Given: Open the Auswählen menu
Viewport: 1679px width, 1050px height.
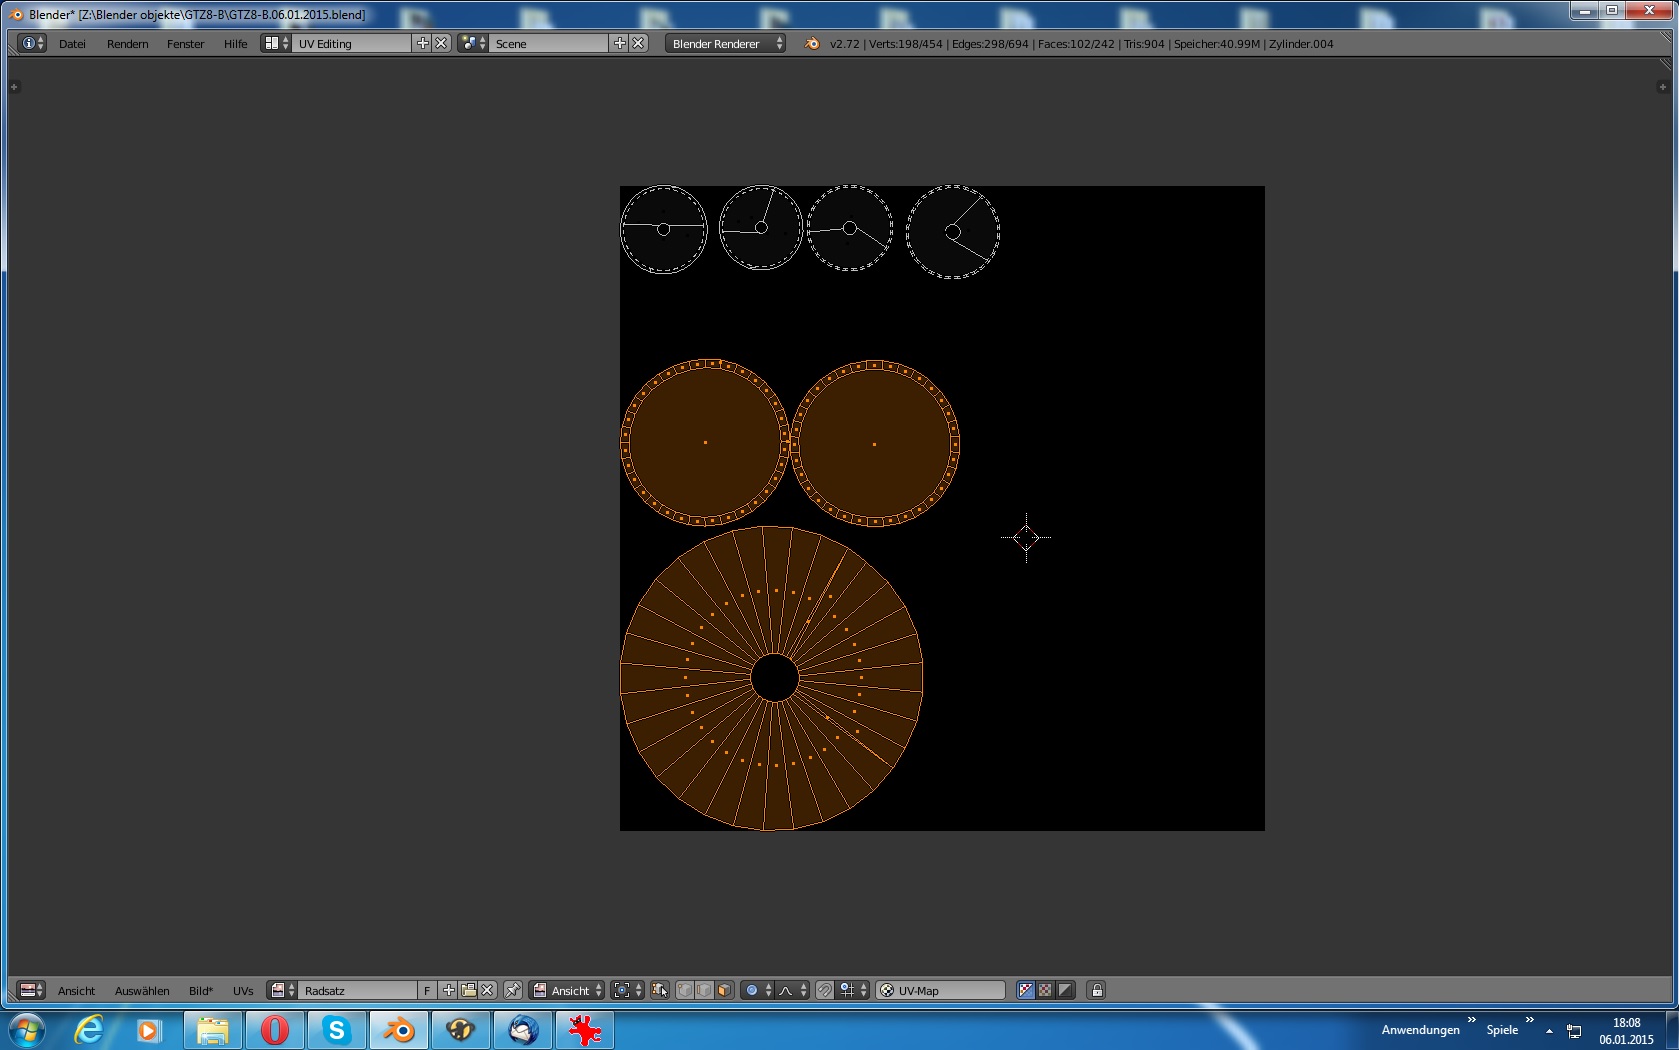Looking at the screenshot, I should pyautogui.click(x=142, y=991).
